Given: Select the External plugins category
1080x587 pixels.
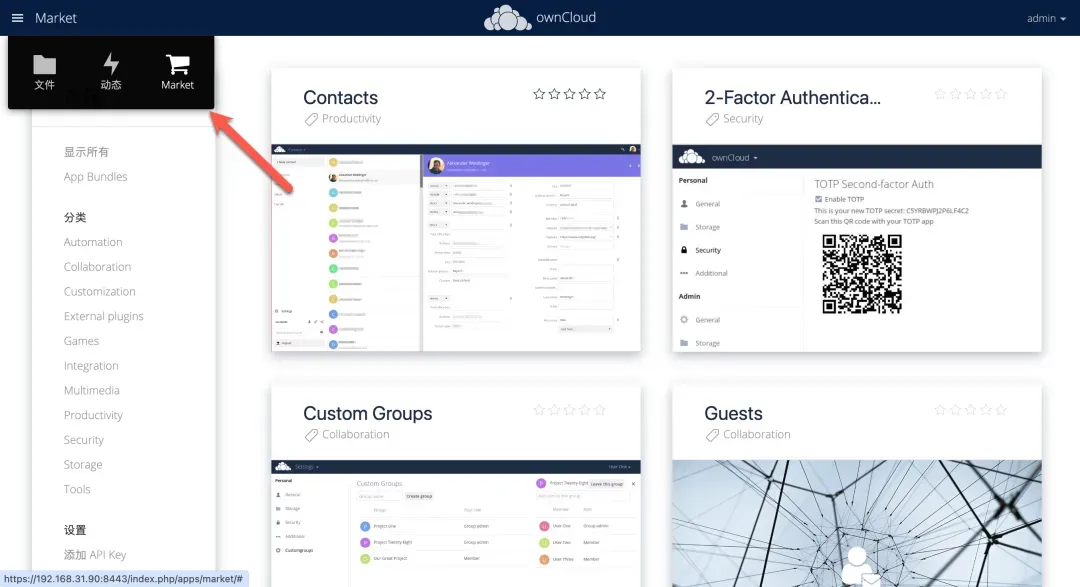Looking at the screenshot, I should click(x=103, y=317).
